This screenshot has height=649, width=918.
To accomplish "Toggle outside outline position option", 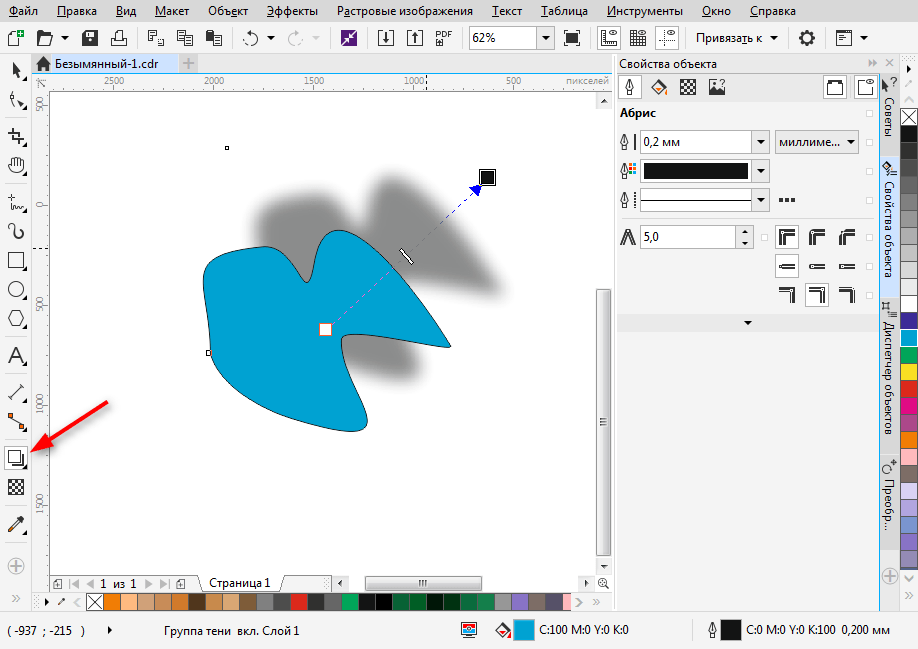I will (x=787, y=295).
